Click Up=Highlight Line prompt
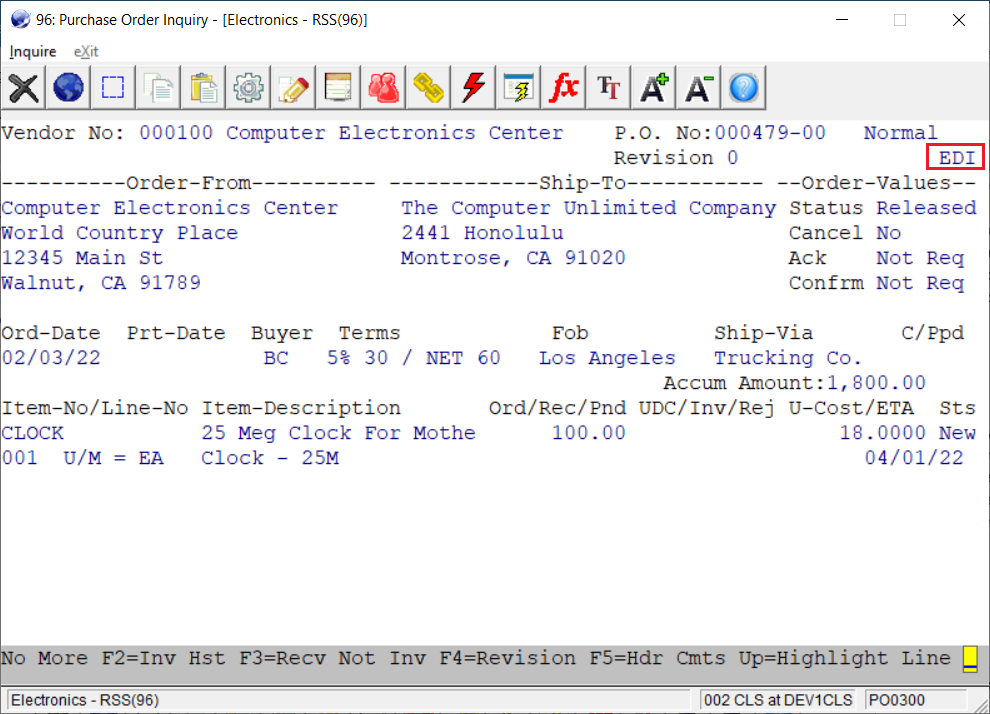990x714 pixels. click(845, 658)
